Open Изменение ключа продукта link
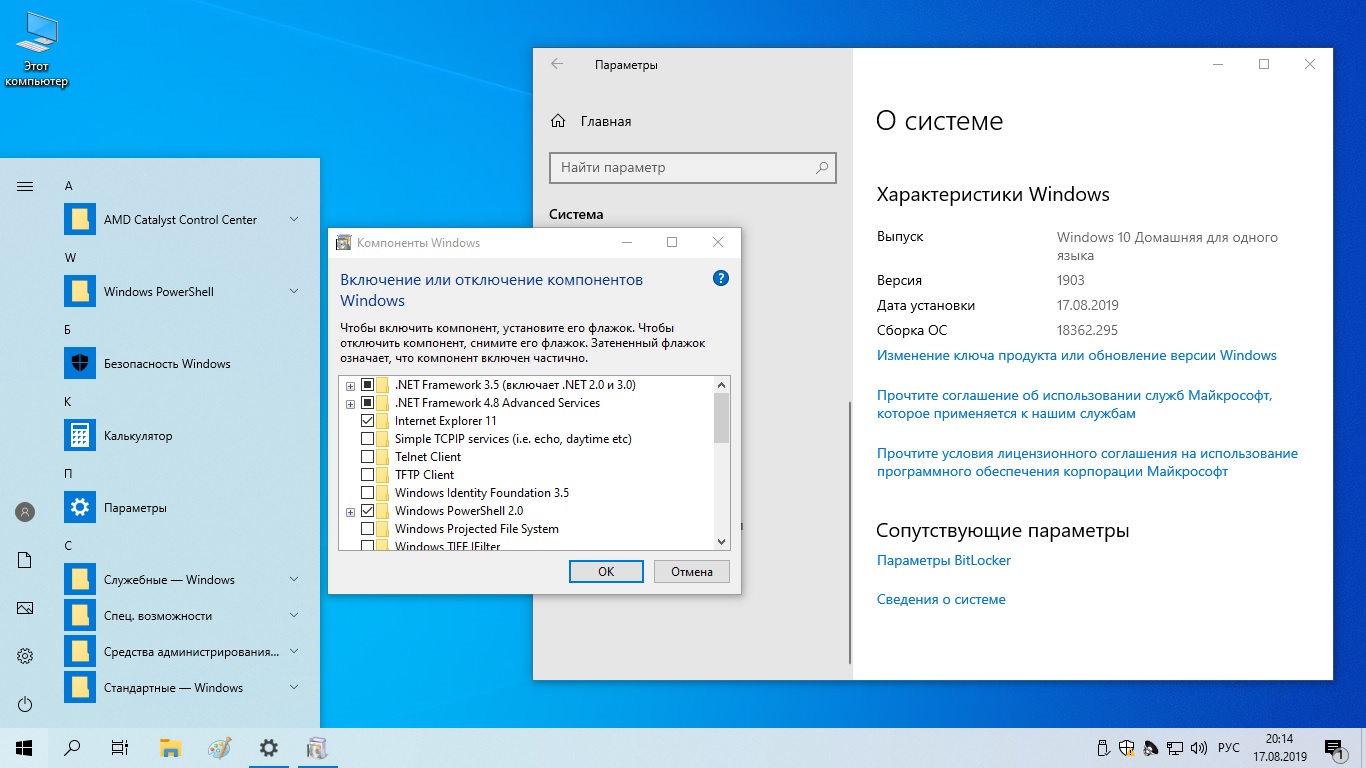Screen dimensions: 1366x768 tap(1077, 355)
